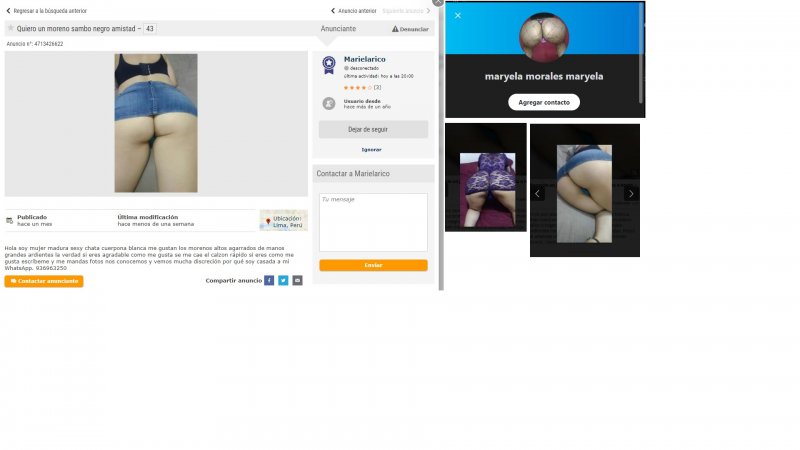Close the contact panel with white X
The image size is (800, 450).
point(458,15)
